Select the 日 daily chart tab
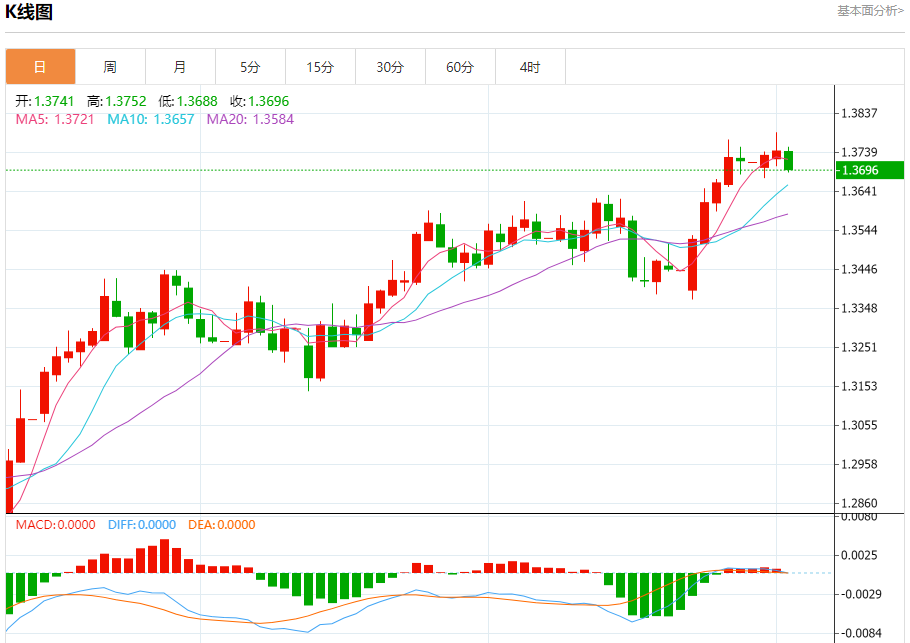 (41, 67)
